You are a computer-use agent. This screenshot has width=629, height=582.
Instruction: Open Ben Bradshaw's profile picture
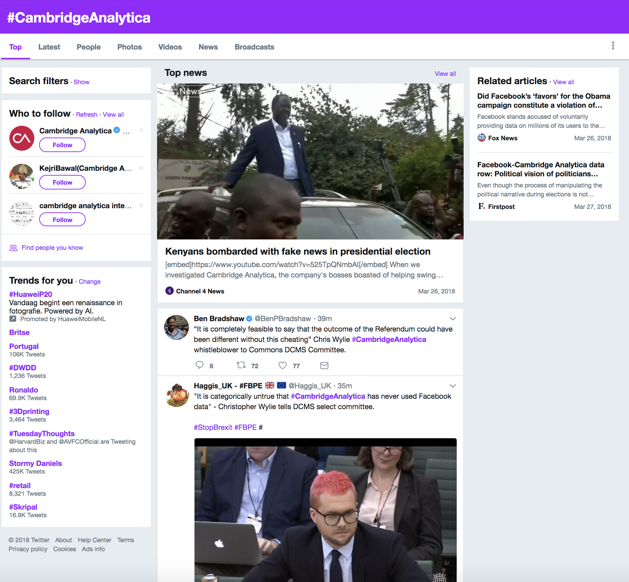click(x=176, y=327)
